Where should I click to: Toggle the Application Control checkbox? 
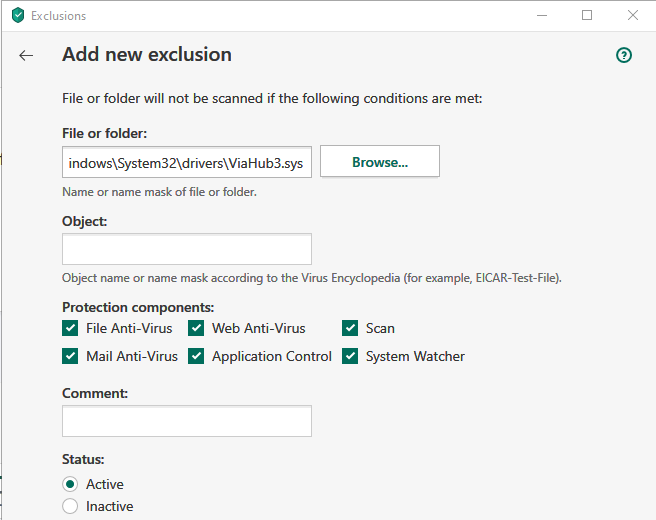click(x=196, y=356)
